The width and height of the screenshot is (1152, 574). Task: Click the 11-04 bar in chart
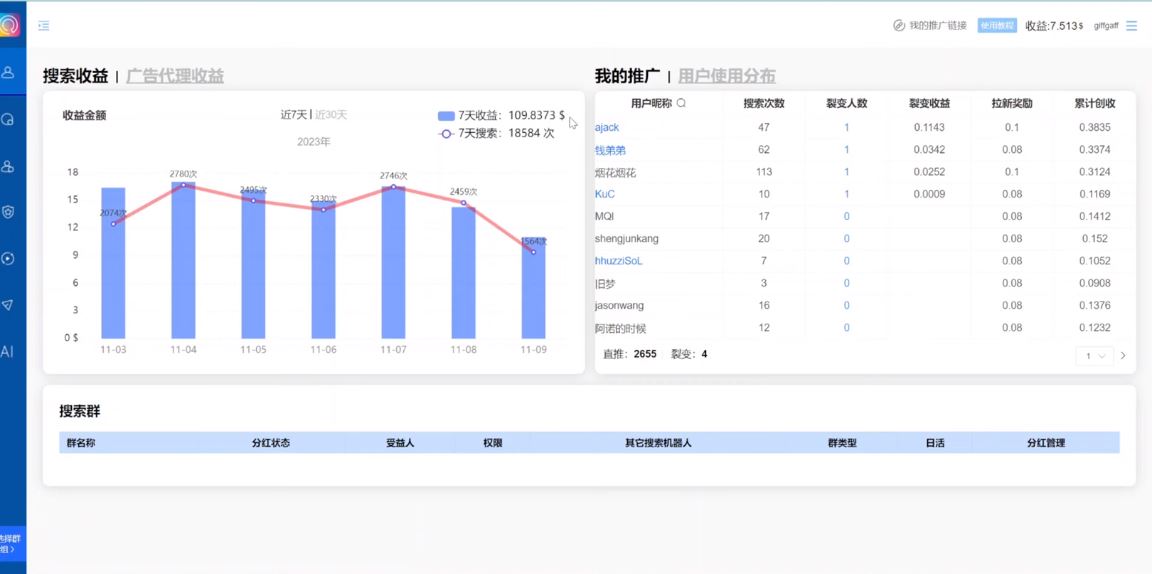click(183, 260)
